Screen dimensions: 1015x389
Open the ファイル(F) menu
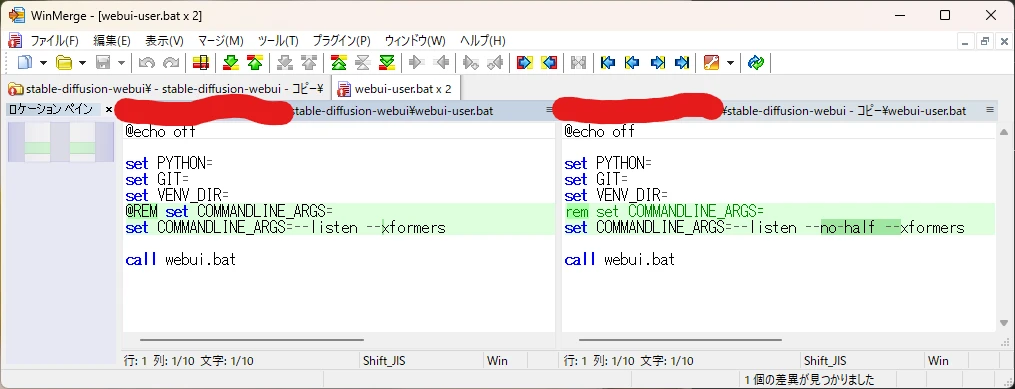(x=54, y=40)
